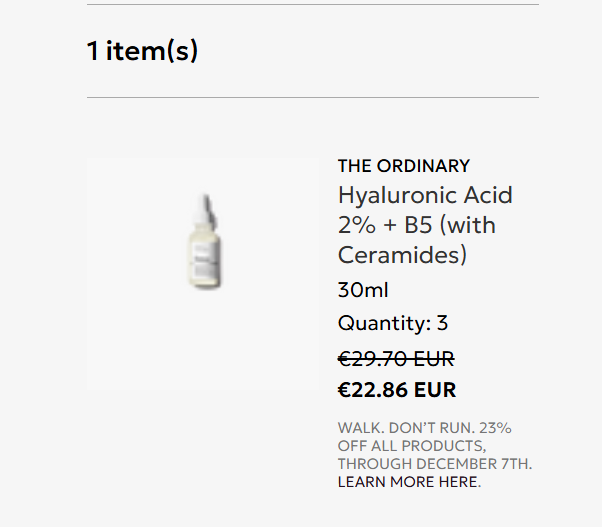Click the divider line below 1 item(s)
The height and width of the screenshot is (527, 602).
tap(312, 98)
